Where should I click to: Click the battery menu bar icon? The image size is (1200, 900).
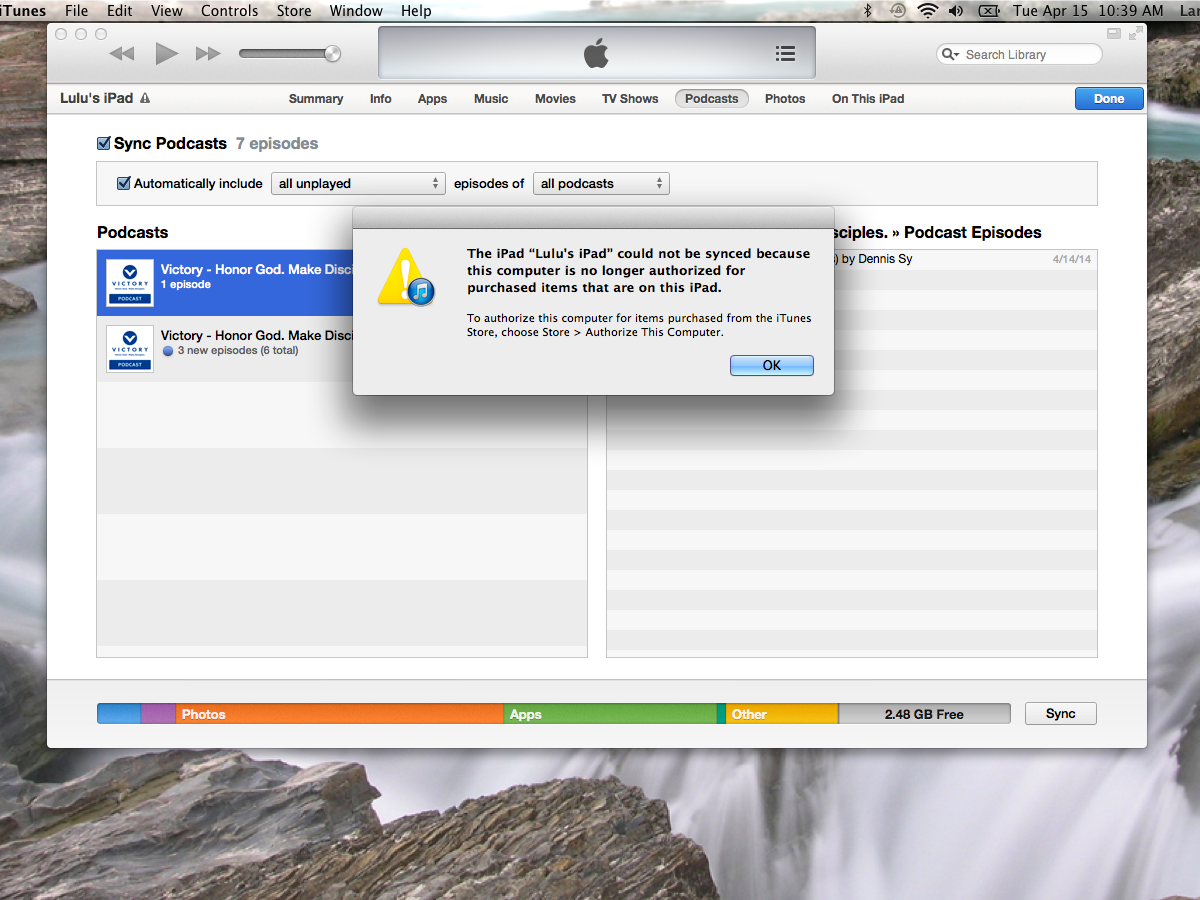[x=989, y=11]
